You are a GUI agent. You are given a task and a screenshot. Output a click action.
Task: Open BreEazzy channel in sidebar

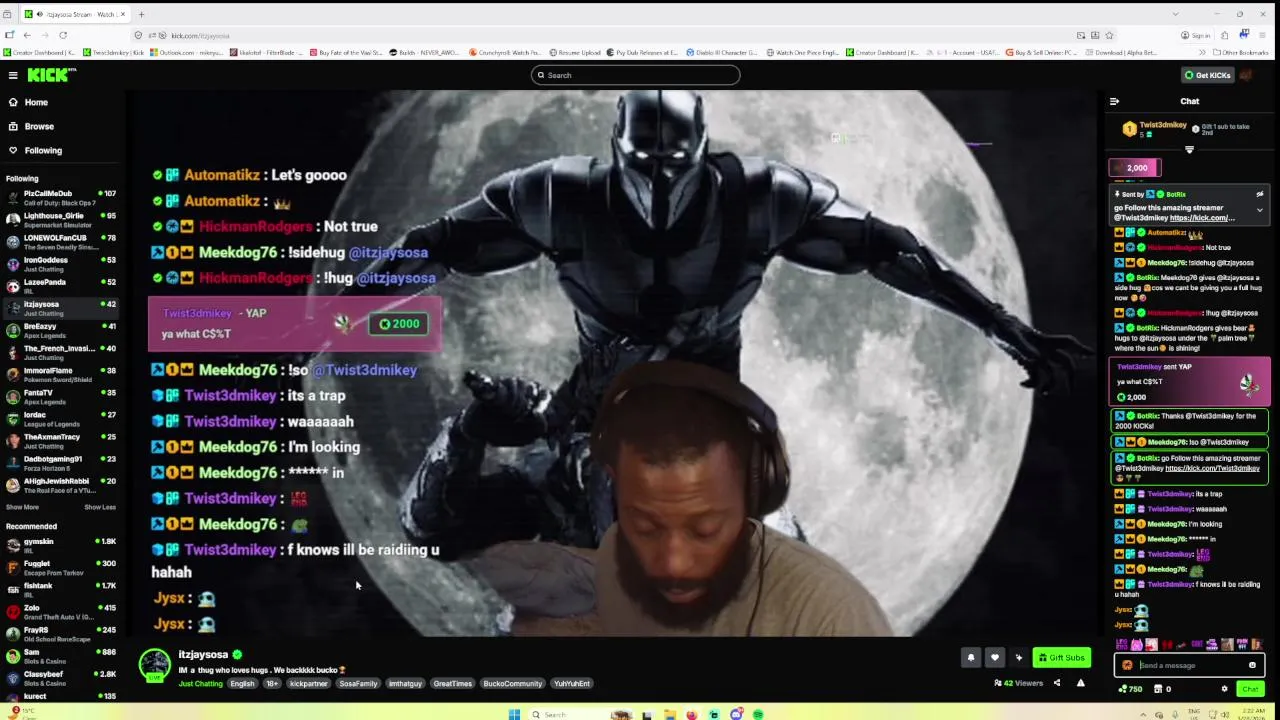coord(60,330)
